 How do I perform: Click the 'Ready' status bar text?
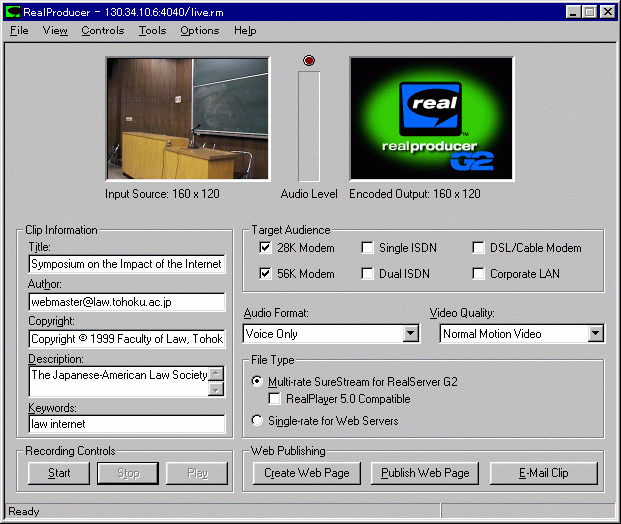(x=24, y=511)
